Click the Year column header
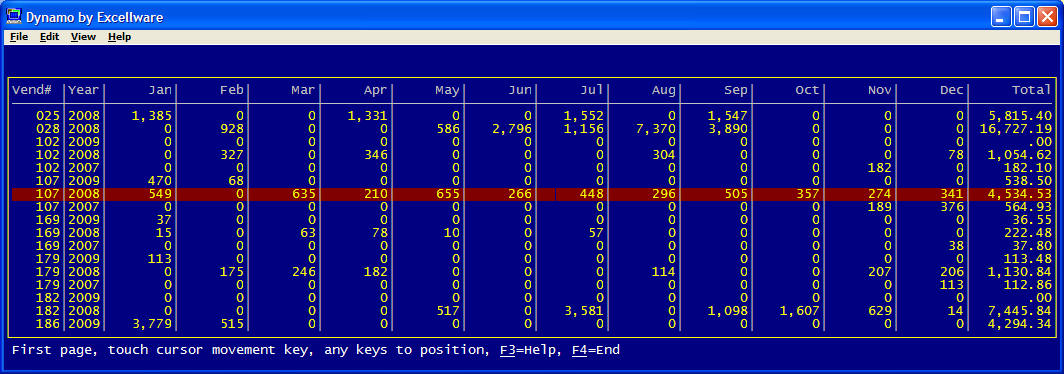 [x=83, y=90]
